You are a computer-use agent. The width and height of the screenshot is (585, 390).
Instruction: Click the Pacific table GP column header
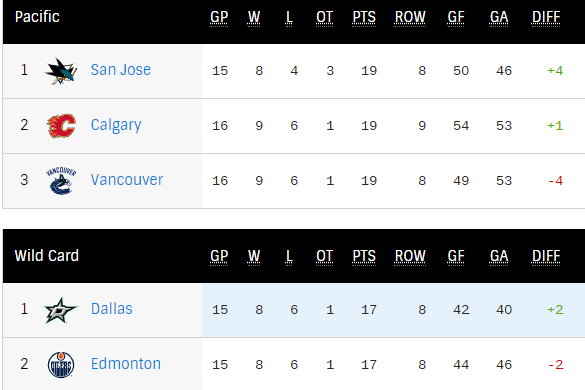pos(219,18)
